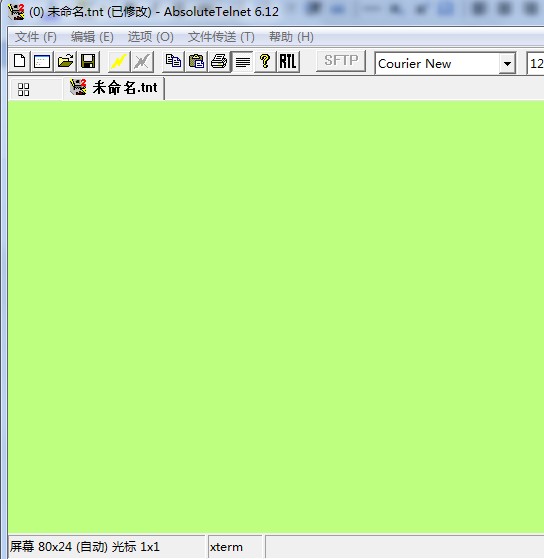The width and height of the screenshot is (544, 559).
Task: Click the AbsoluteTelnet title bar app icon
Action: click(16, 11)
